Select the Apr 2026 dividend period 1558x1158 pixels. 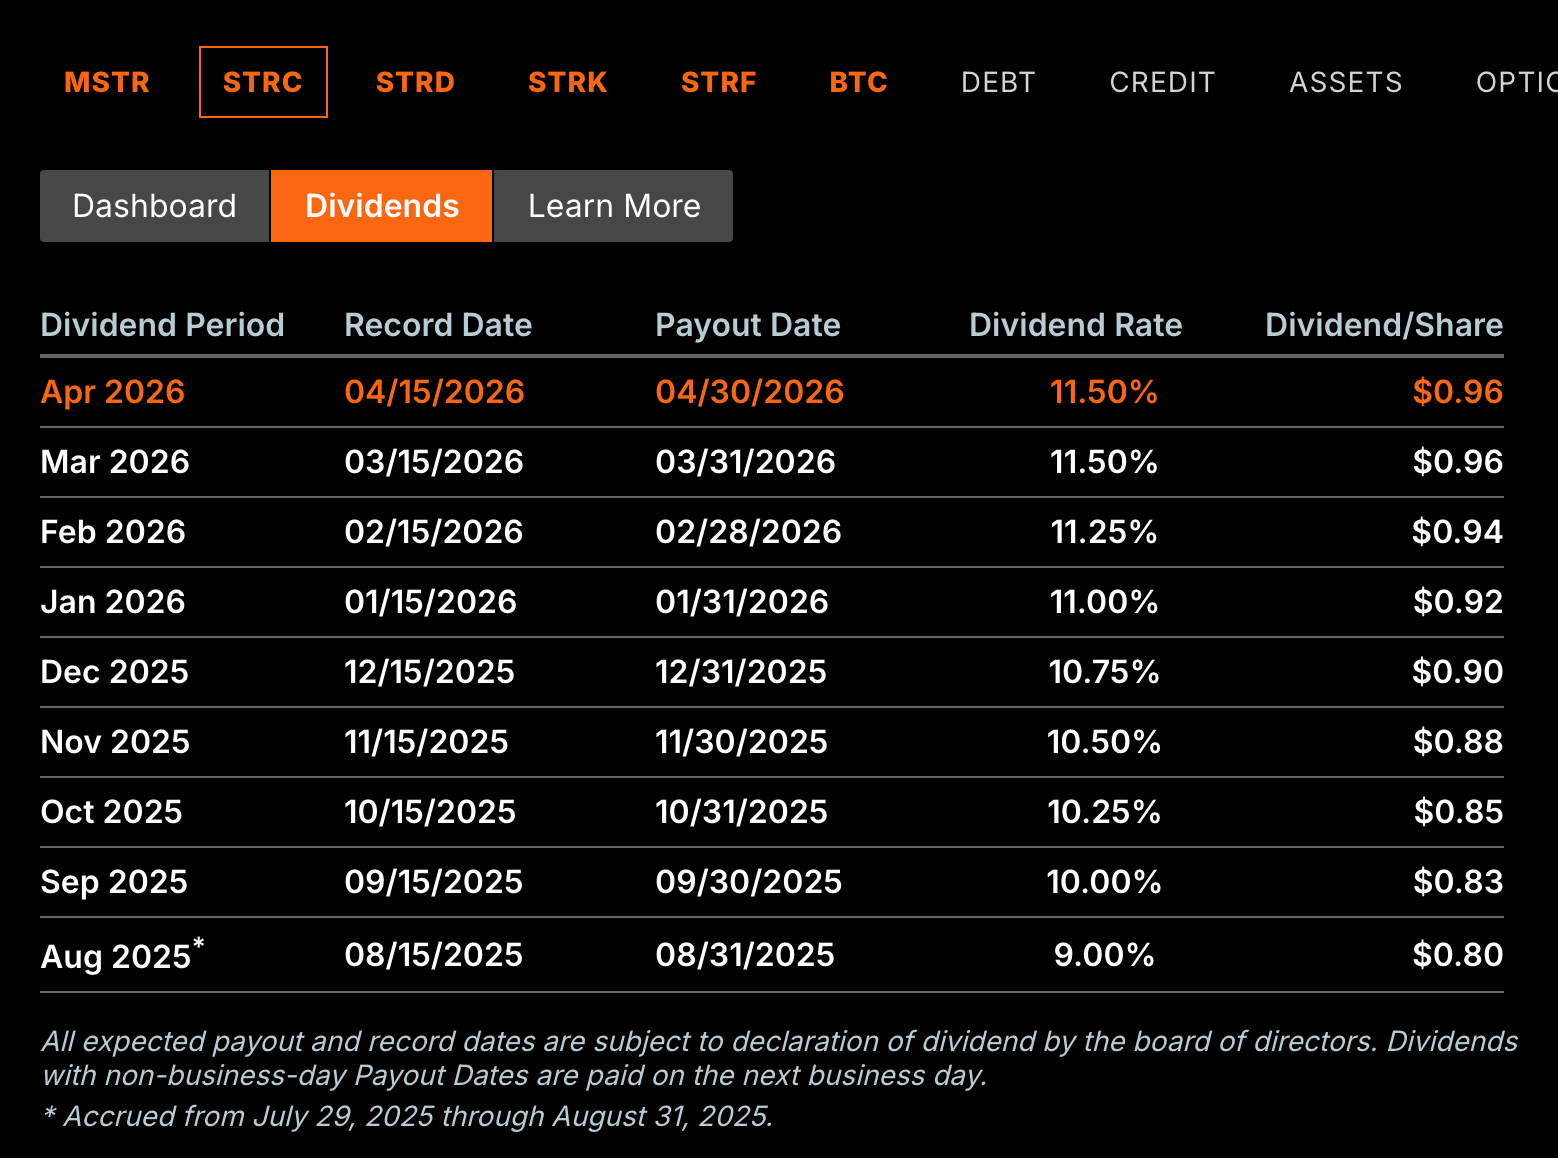pyautogui.click(x=113, y=392)
